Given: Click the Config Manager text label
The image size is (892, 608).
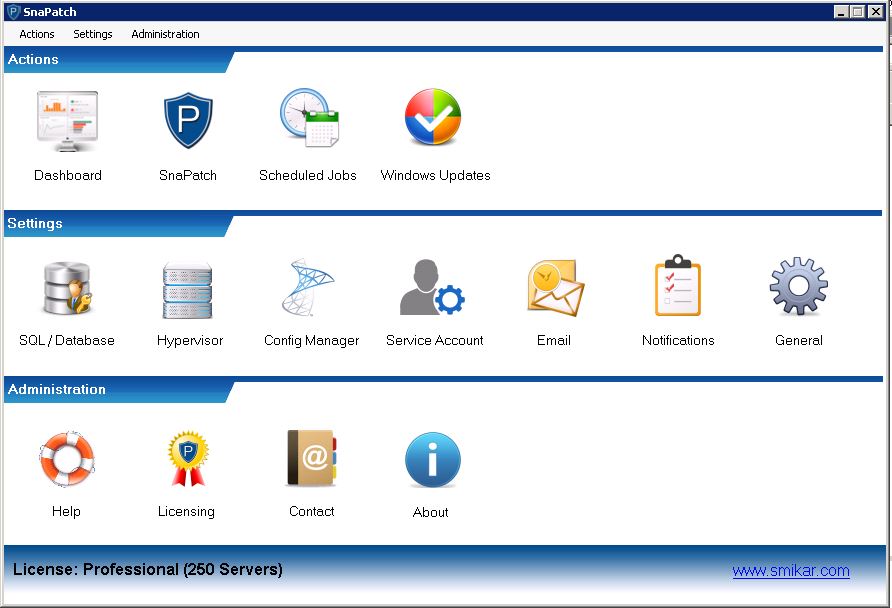Looking at the screenshot, I should (312, 340).
